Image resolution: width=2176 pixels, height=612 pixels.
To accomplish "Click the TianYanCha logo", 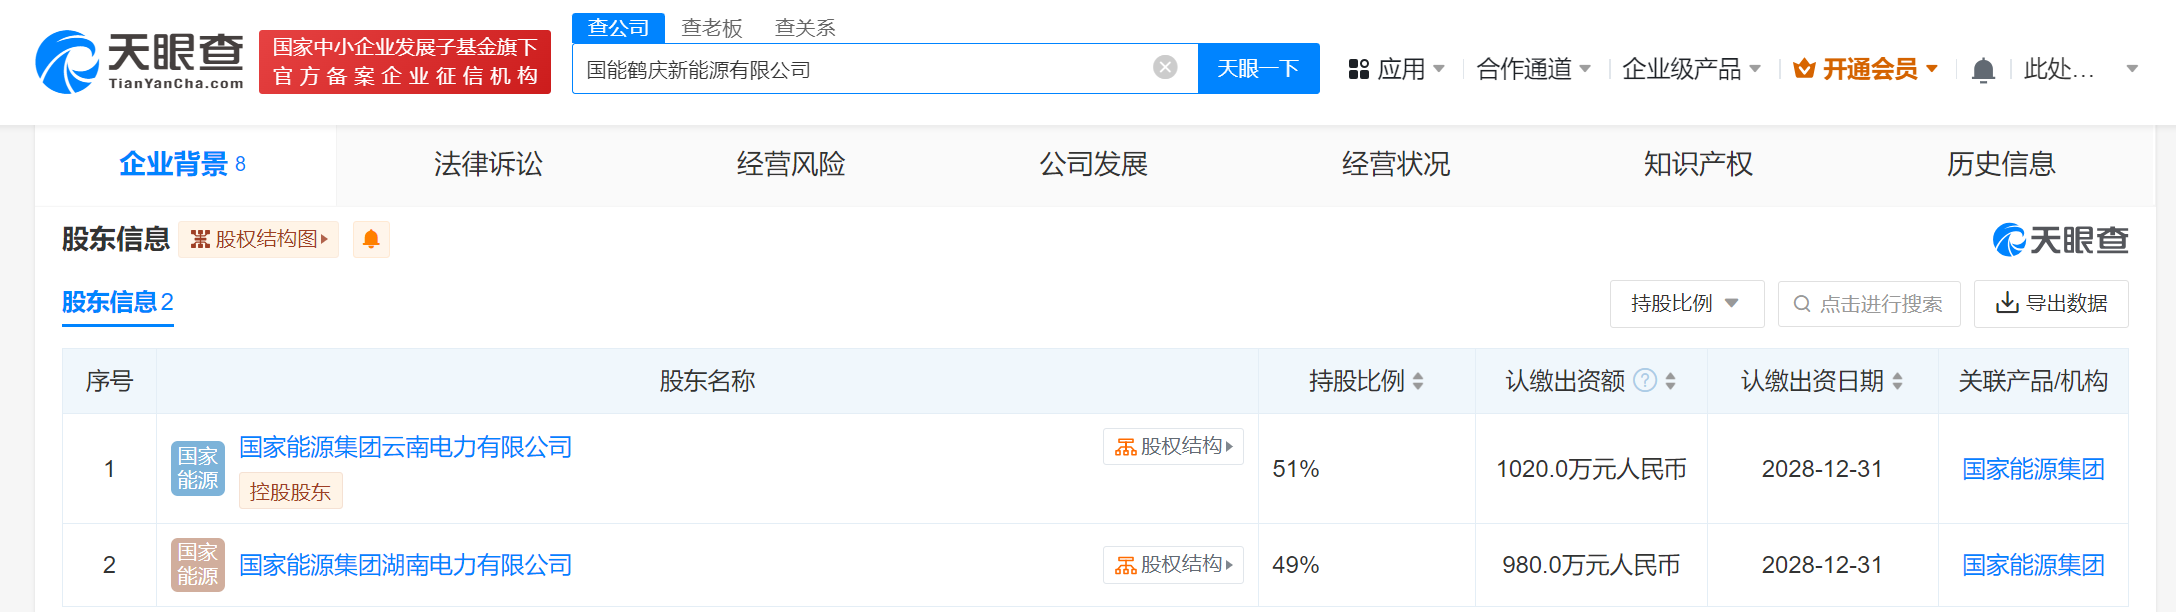I will pyautogui.click(x=140, y=62).
